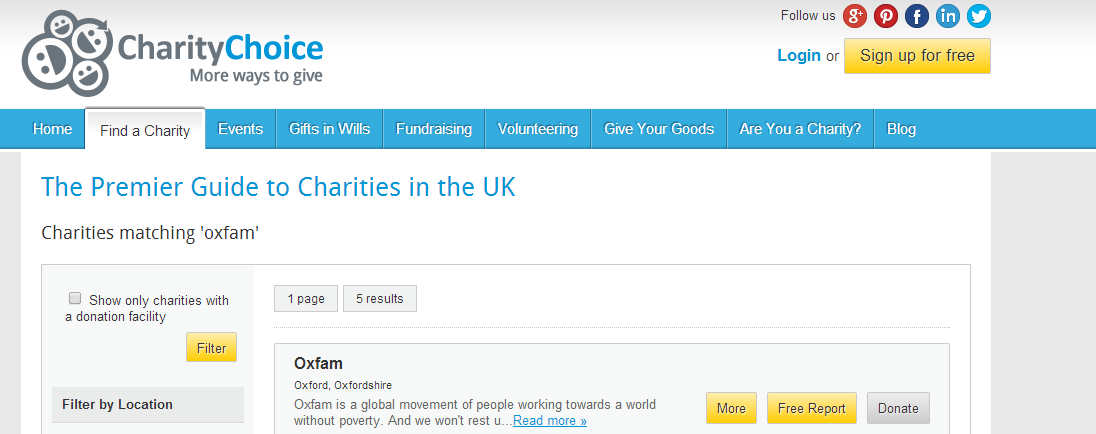The height and width of the screenshot is (434, 1096).
Task: Go to the Home menu item
Action: pos(52,129)
